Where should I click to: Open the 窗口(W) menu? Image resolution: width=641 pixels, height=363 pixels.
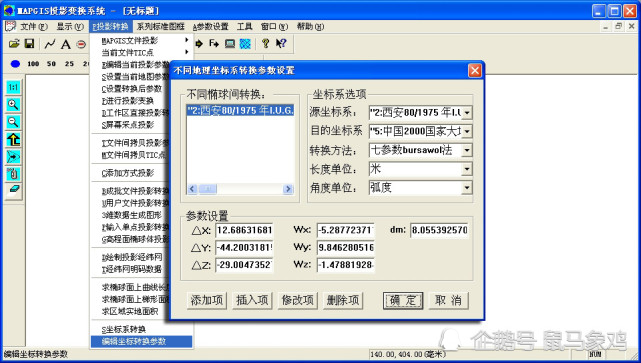coord(274,27)
